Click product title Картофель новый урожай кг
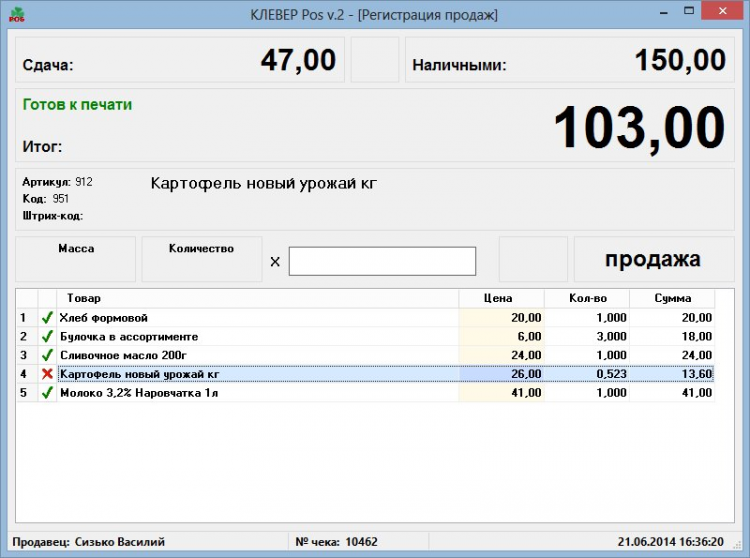This screenshot has width=750, height=558. pyautogui.click(x=264, y=184)
